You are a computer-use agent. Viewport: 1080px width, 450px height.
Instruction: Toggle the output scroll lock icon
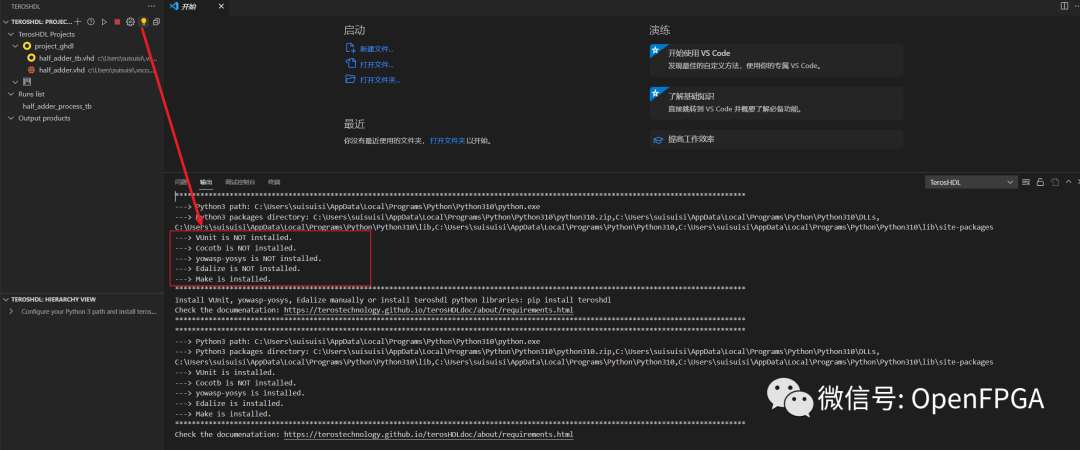click(x=1041, y=182)
